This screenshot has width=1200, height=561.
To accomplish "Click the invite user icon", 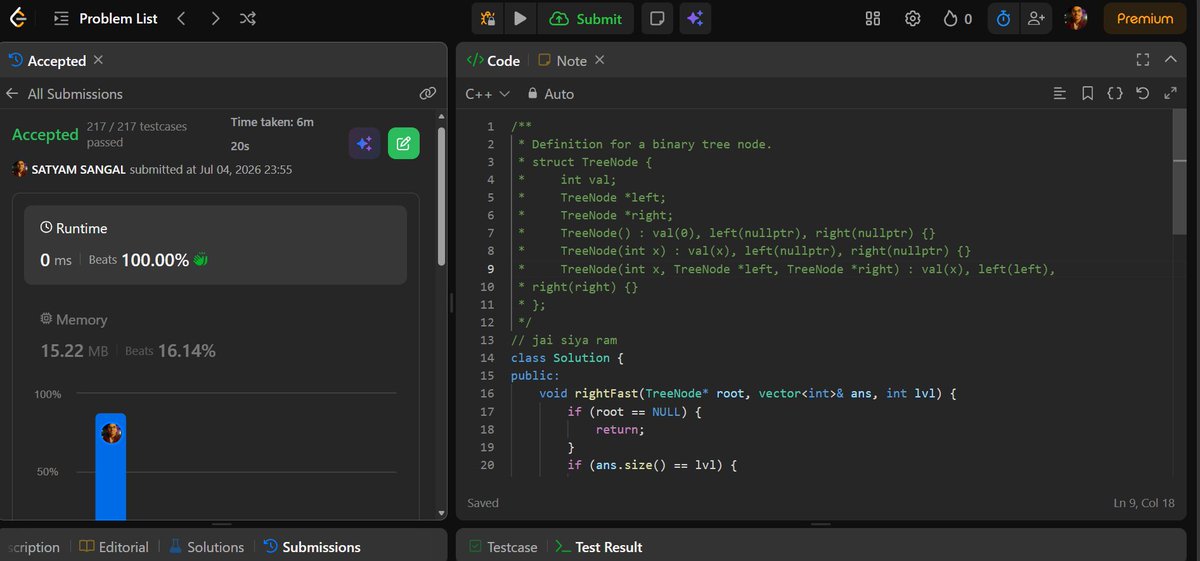I will [x=1035, y=18].
